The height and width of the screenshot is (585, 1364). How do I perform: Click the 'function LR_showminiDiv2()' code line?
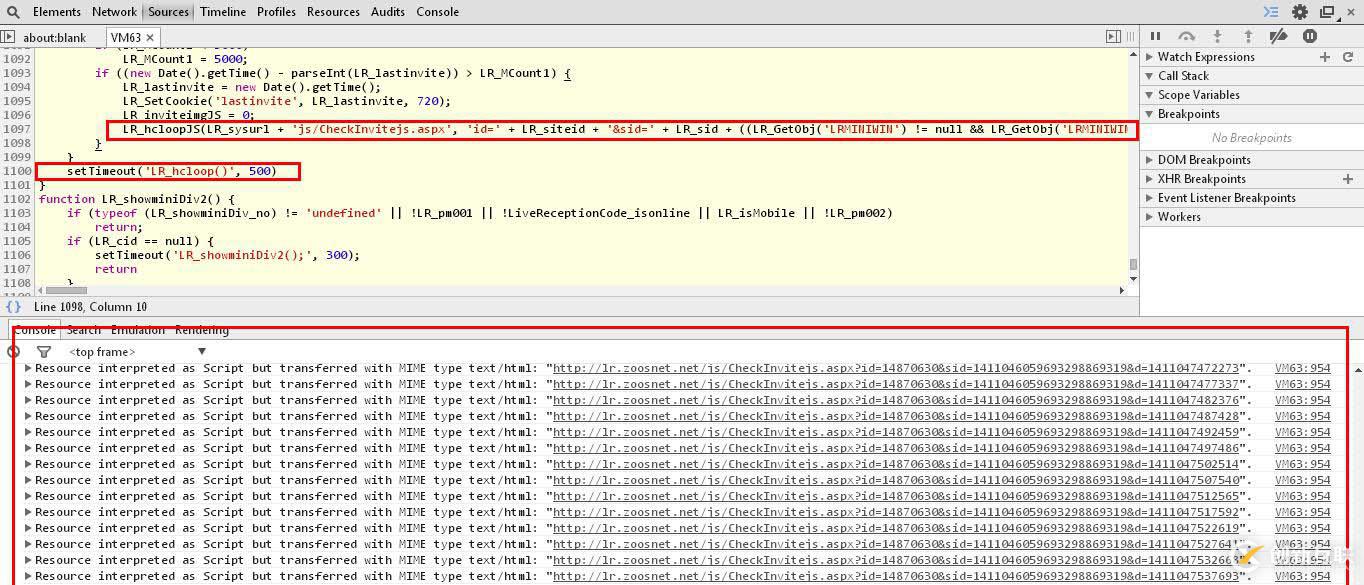[x=136, y=199]
